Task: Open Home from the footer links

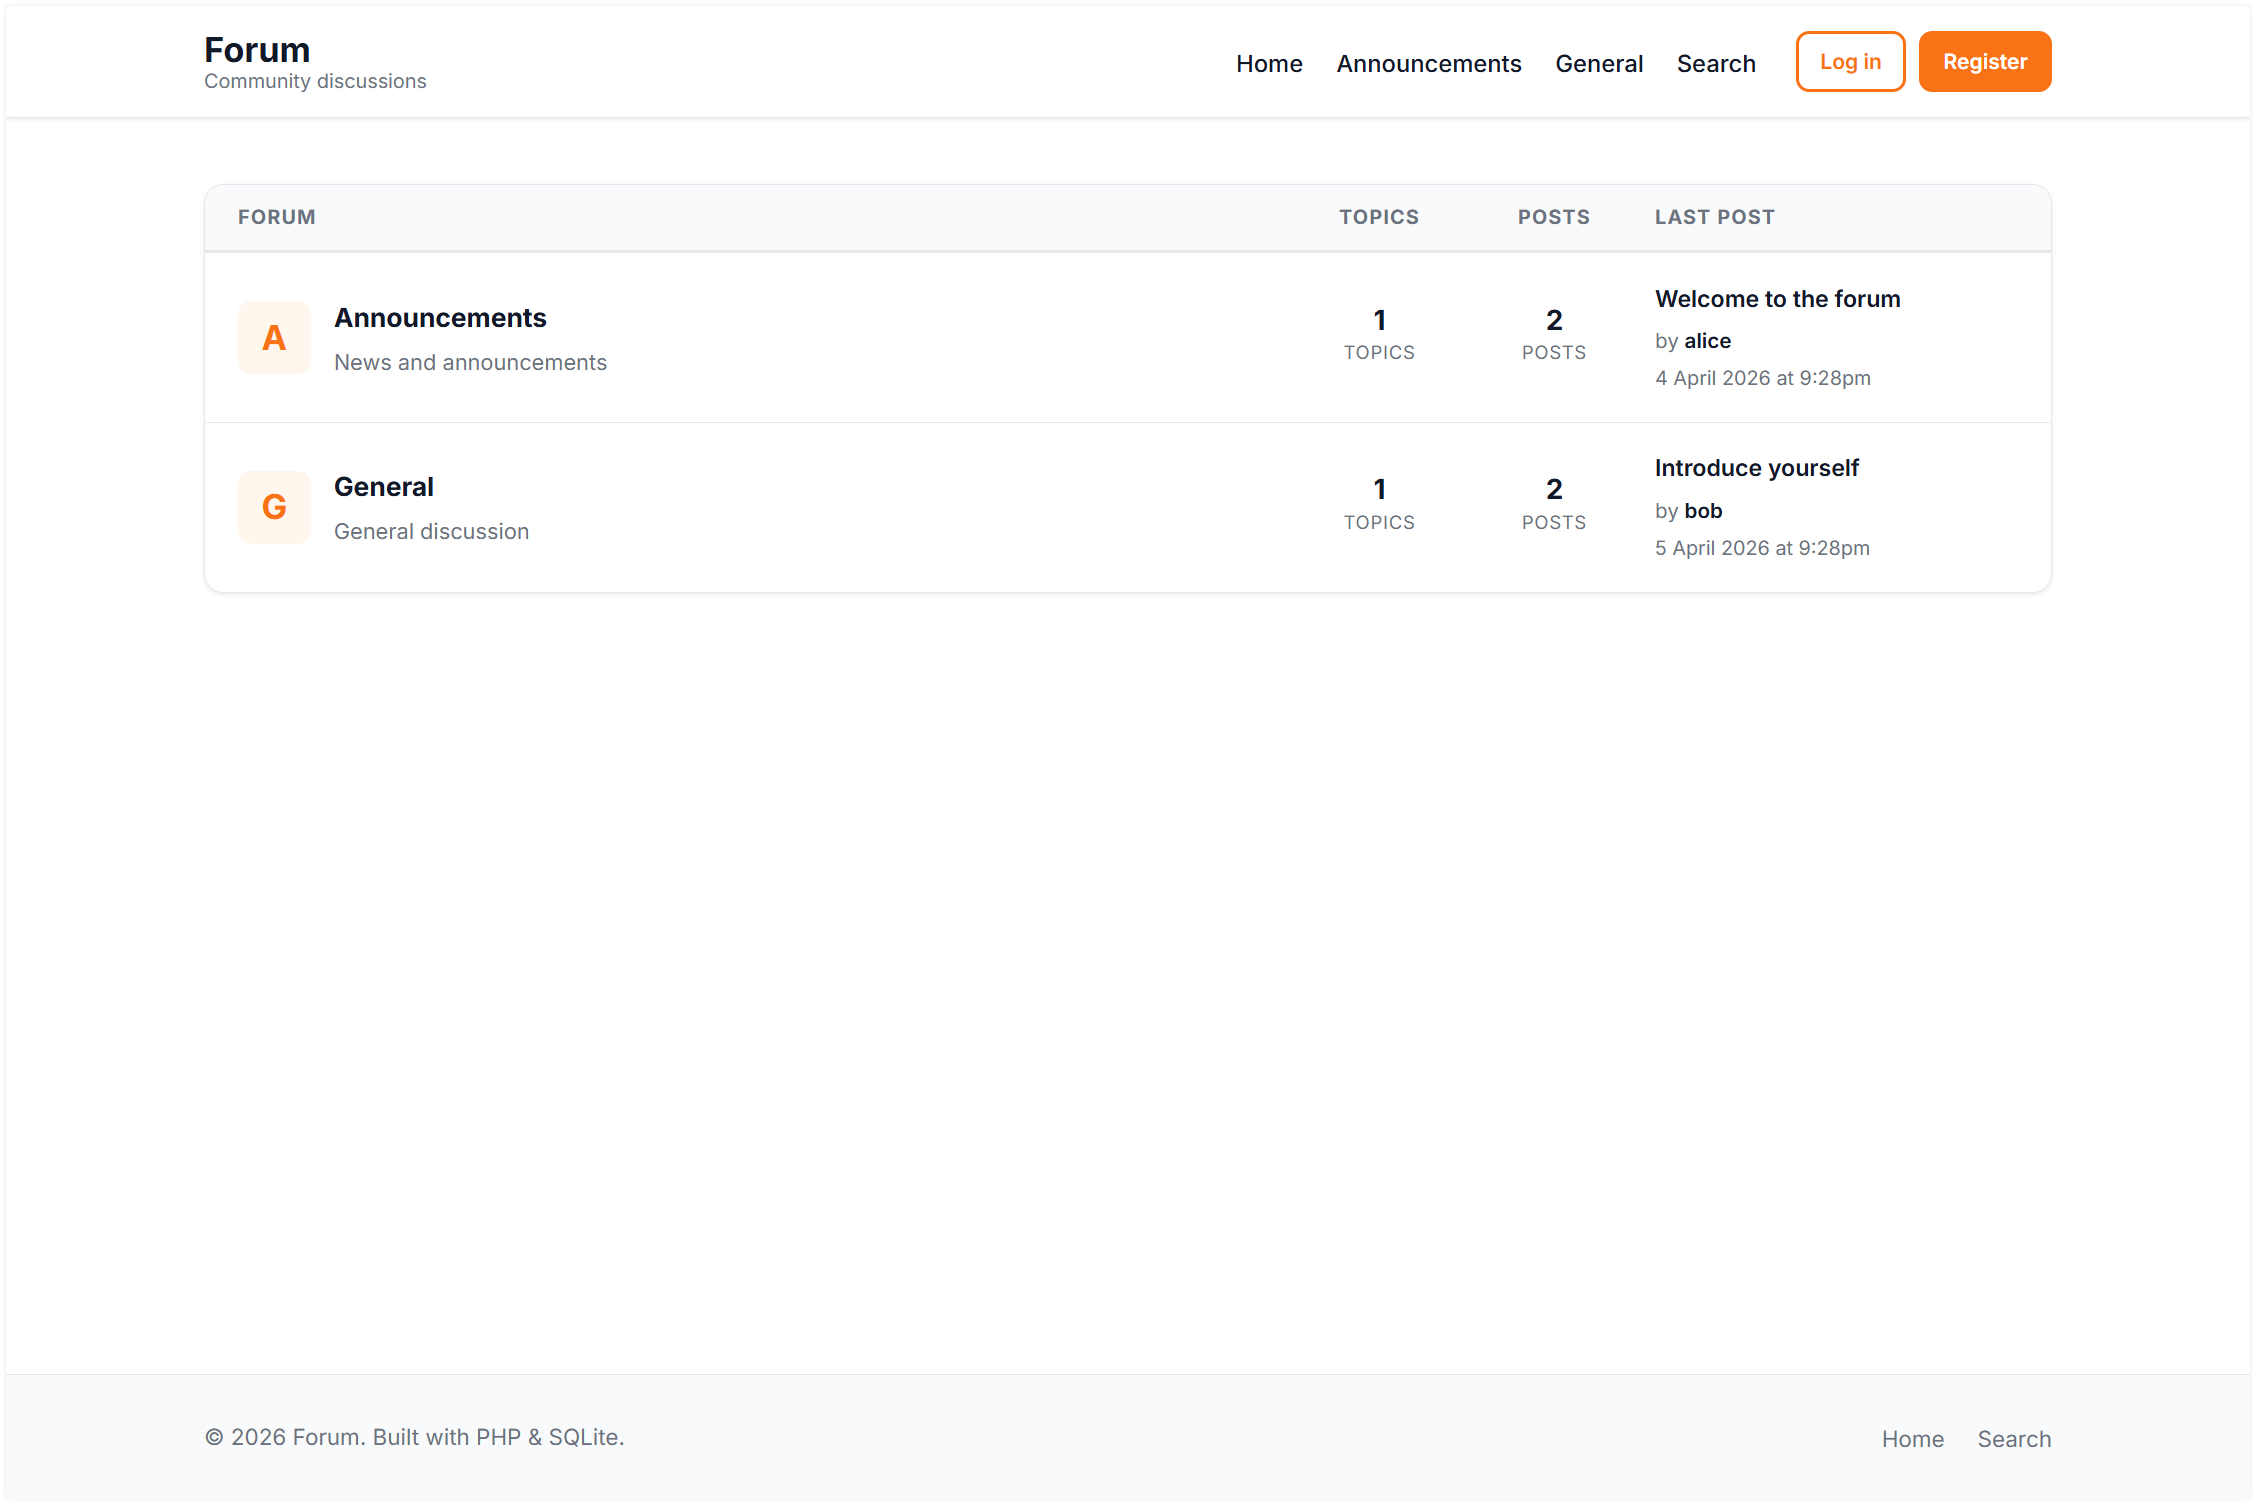Action: [x=1913, y=1438]
